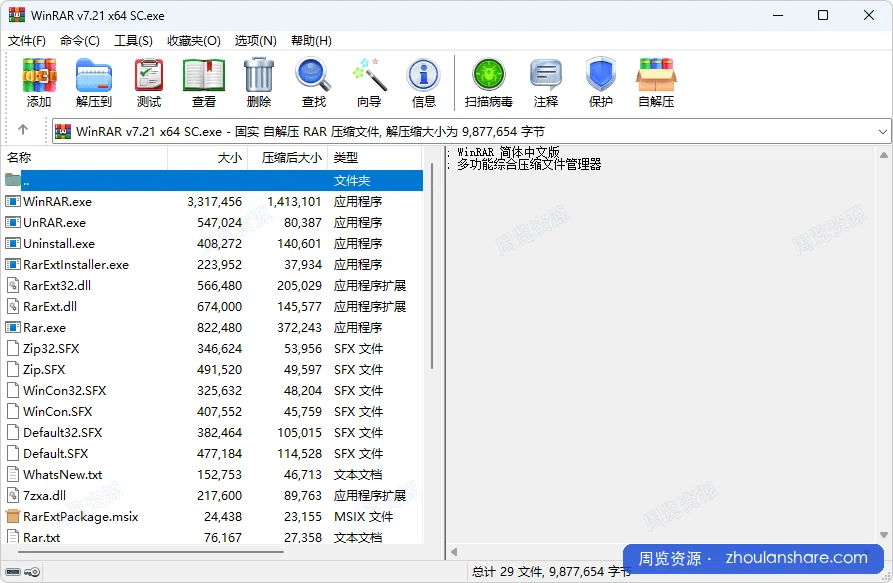Open the 选项(N) menu
This screenshot has width=893, height=583.
(256, 40)
